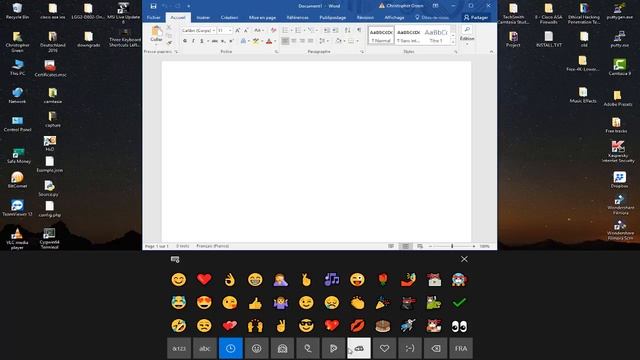Open the Calibri font name dropdown
The image size is (640, 360).
click(214, 31)
